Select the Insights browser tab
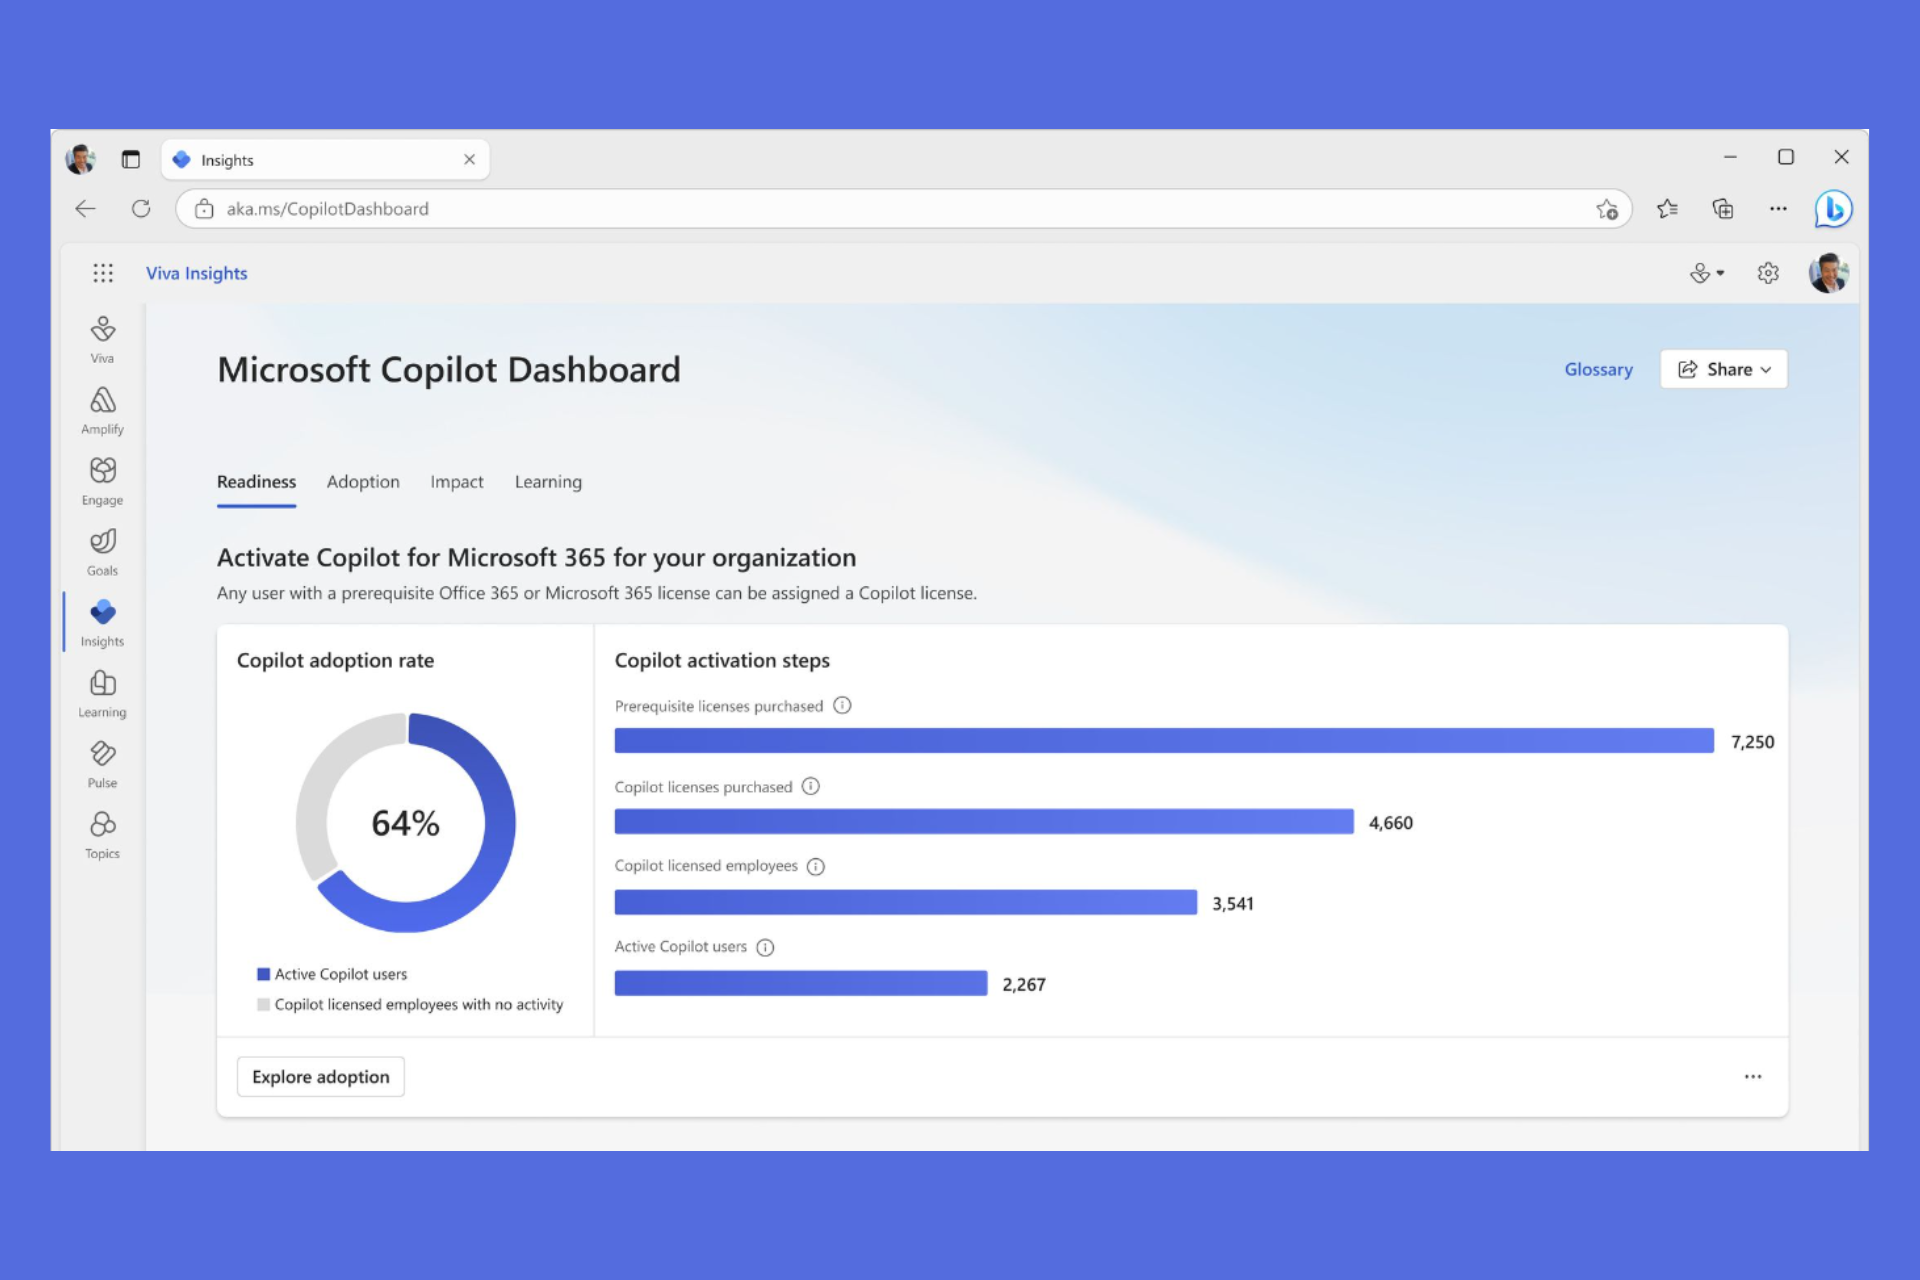 pos(325,159)
